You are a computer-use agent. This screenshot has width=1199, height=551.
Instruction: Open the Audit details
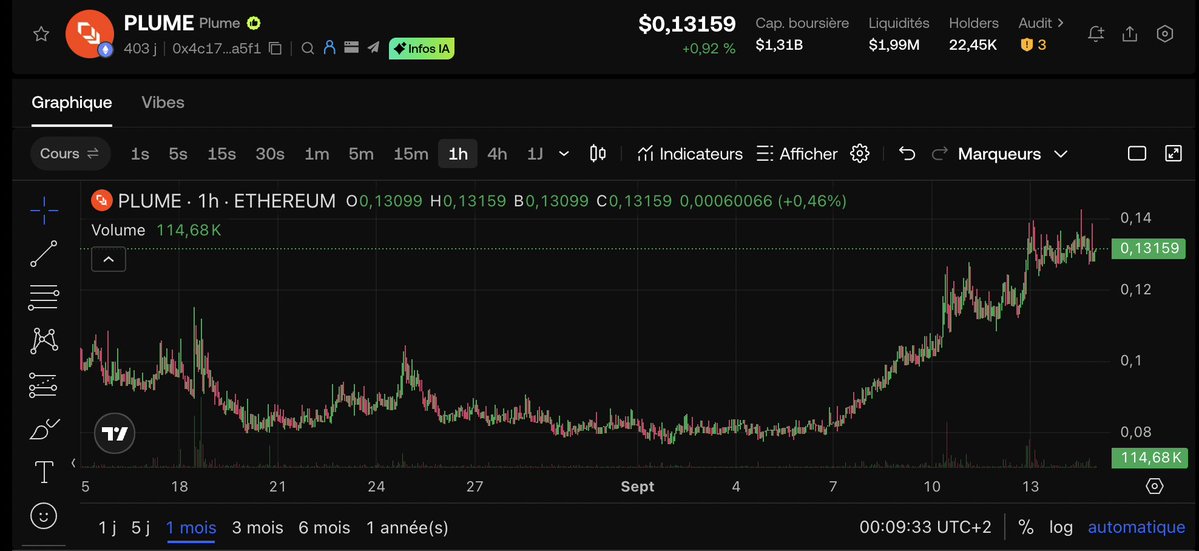coord(1041,23)
